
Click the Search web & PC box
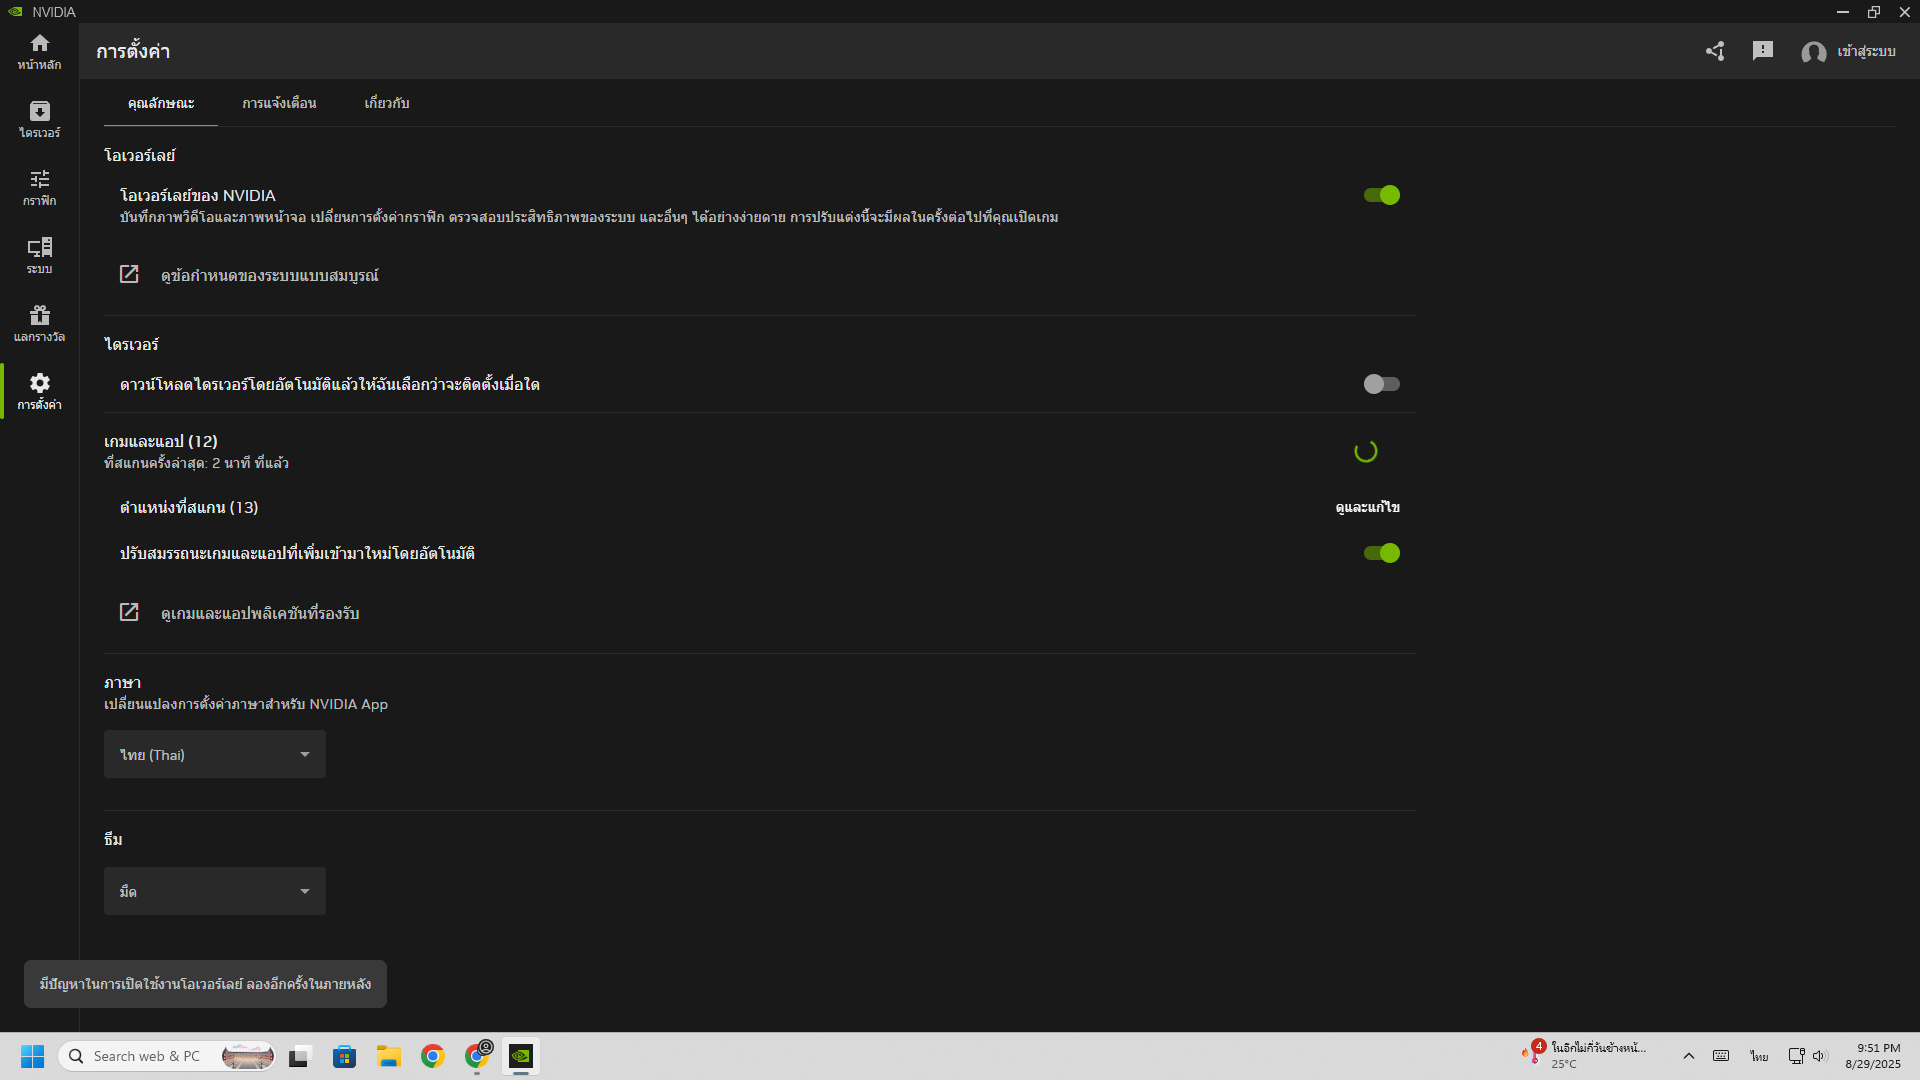tap(168, 1056)
